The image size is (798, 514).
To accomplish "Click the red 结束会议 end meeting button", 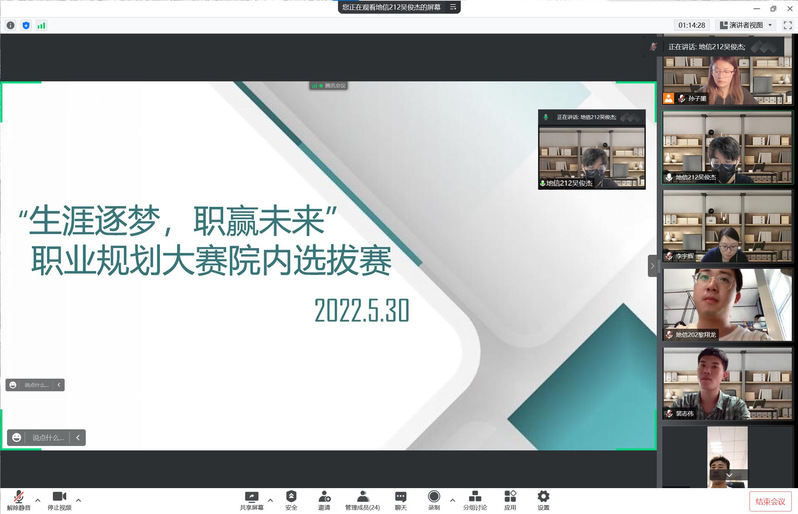I will tap(770, 501).
